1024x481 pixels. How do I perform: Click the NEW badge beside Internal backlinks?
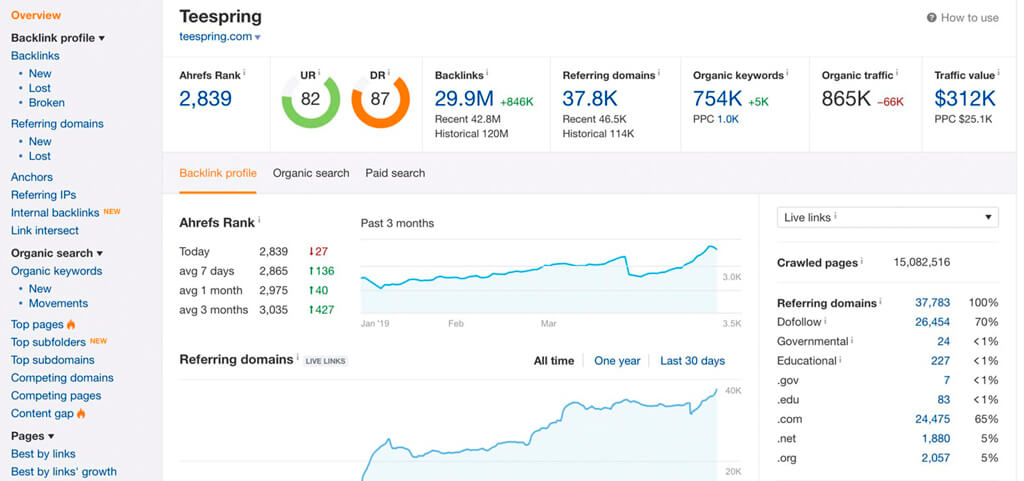coord(112,211)
